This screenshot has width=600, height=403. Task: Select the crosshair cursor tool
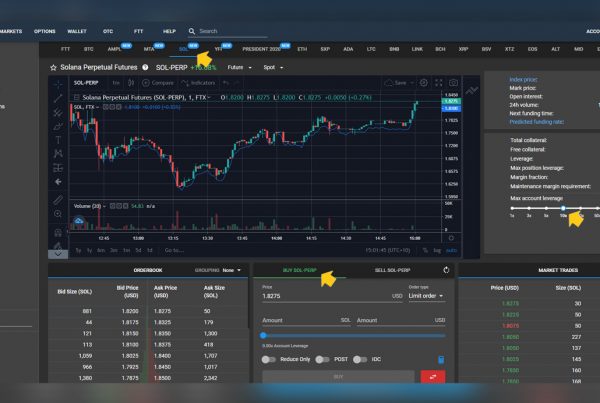coord(58,84)
